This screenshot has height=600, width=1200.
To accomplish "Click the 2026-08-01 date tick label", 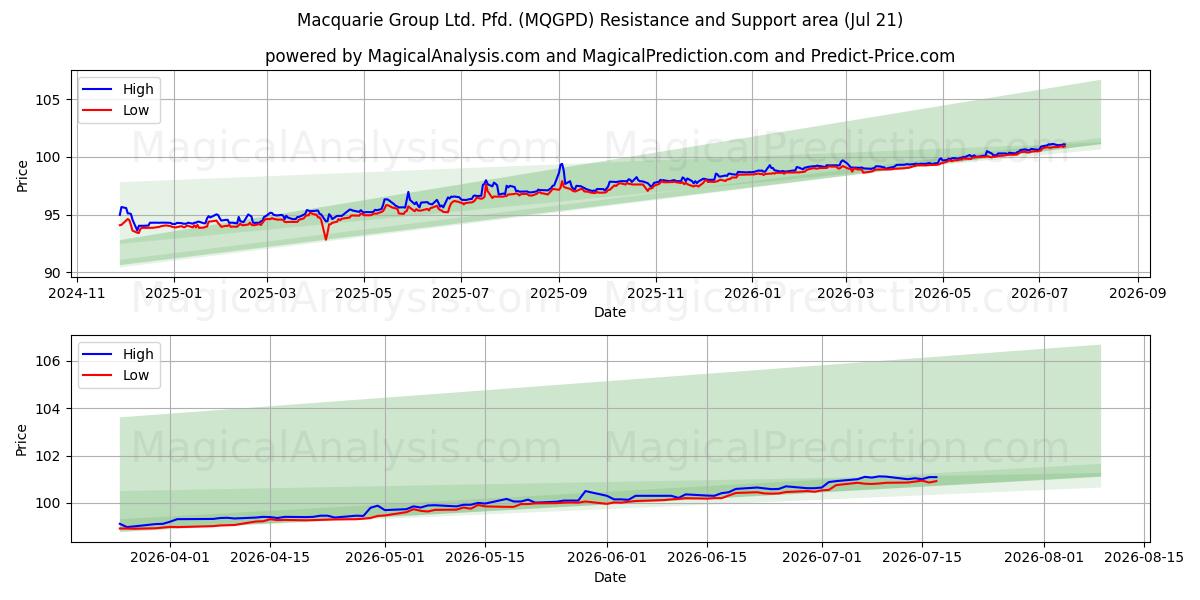I will 1044,558.
